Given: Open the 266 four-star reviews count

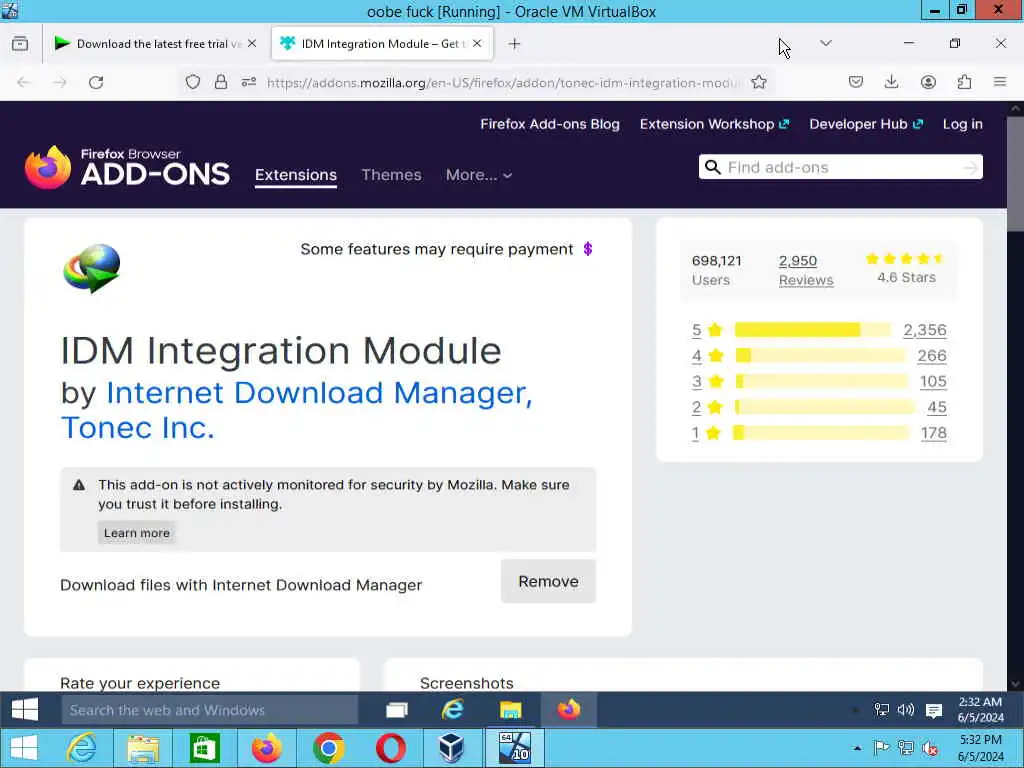Looking at the screenshot, I should click(932, 355).
